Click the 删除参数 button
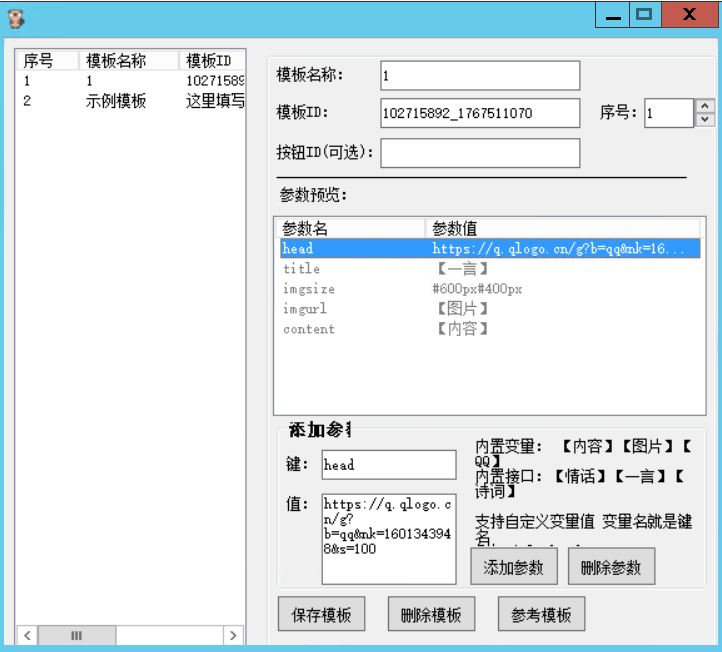 coord(611,567)
